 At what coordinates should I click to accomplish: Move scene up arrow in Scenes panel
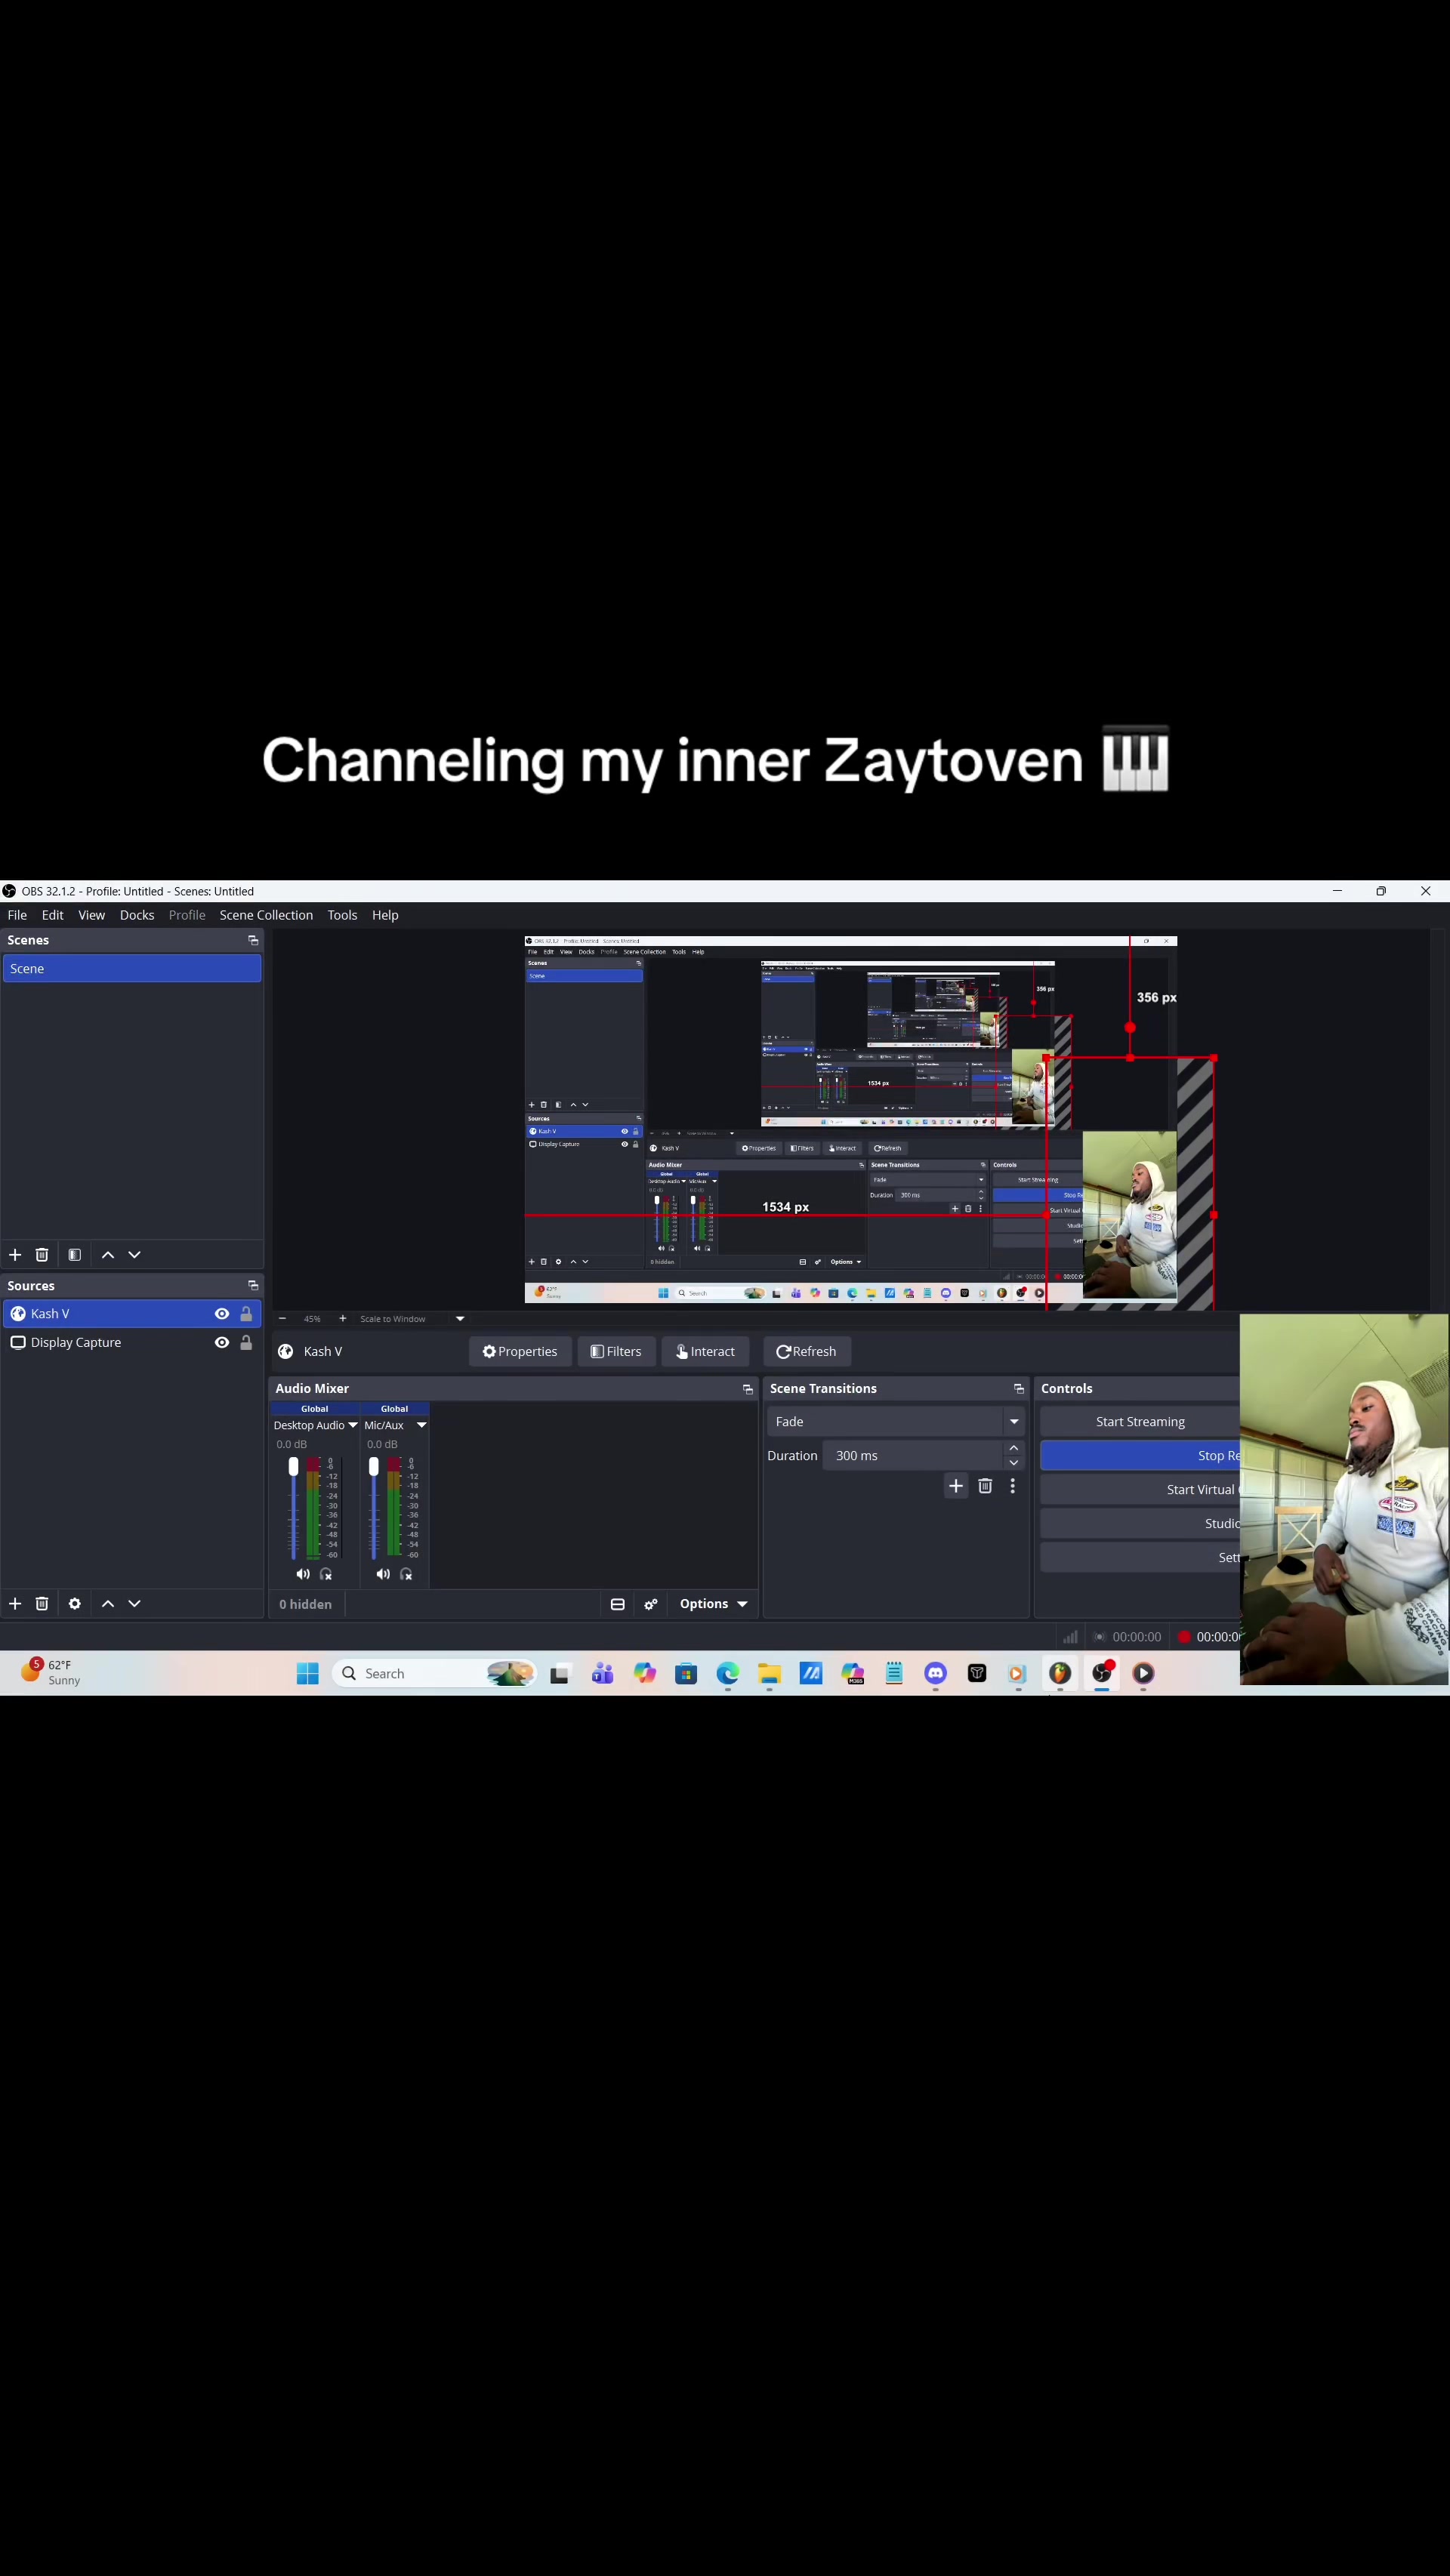point(108,1254)
